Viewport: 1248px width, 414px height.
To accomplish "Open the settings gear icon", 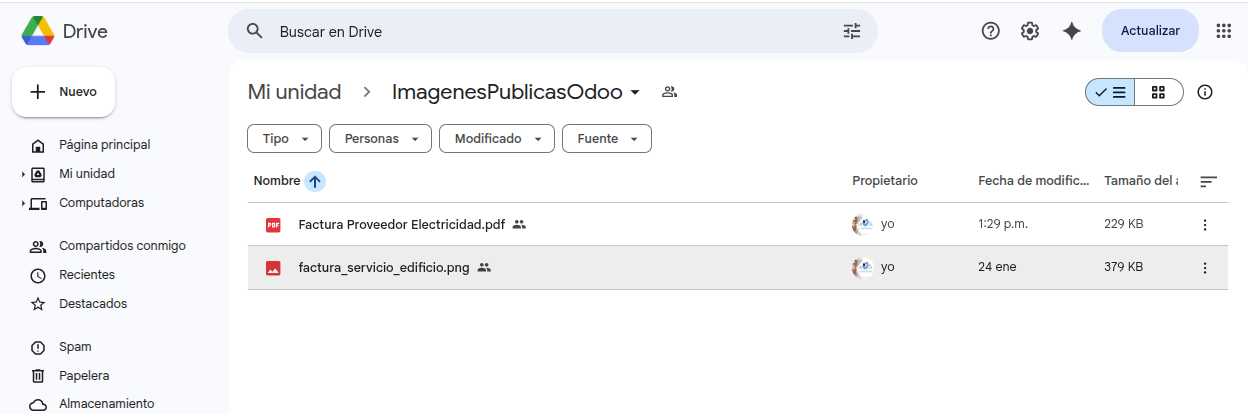I will [x=1030, y=31].
